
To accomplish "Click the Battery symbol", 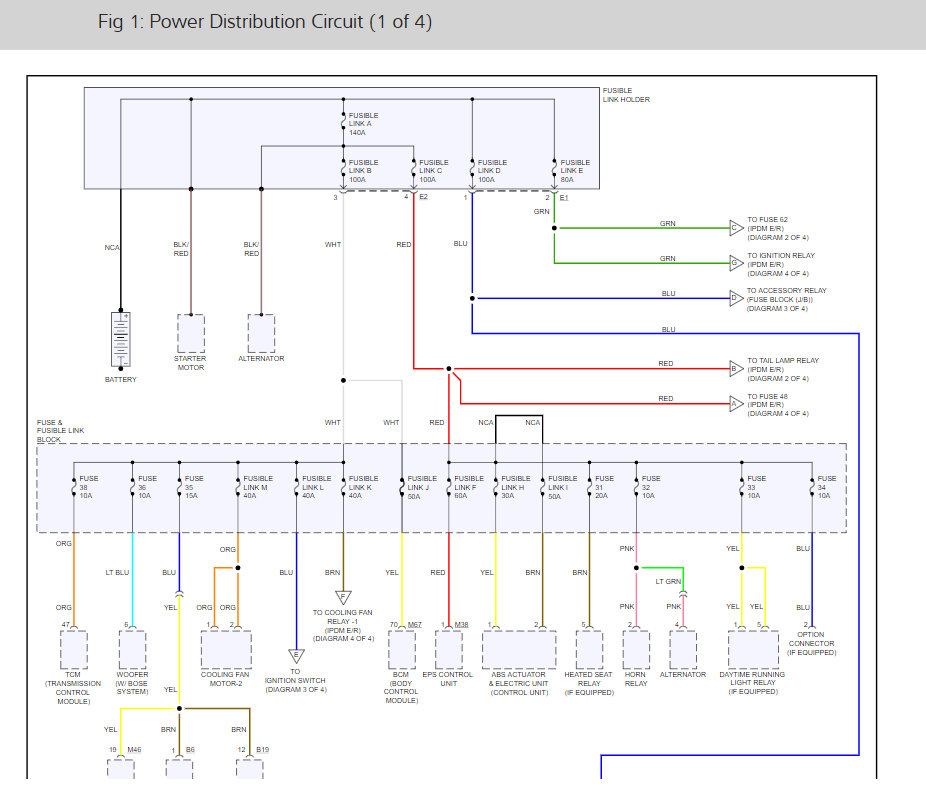I will pos(120,340).
